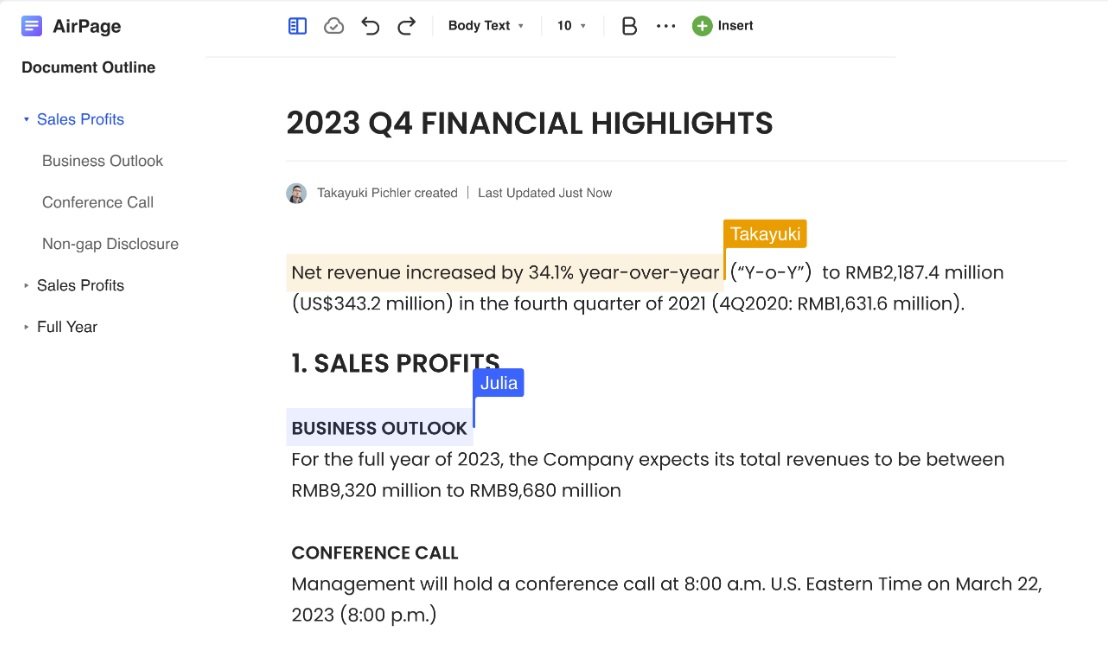Toggle bold text formatting
This screenshot has height=668, width=1108.
(x=629, y=26)
